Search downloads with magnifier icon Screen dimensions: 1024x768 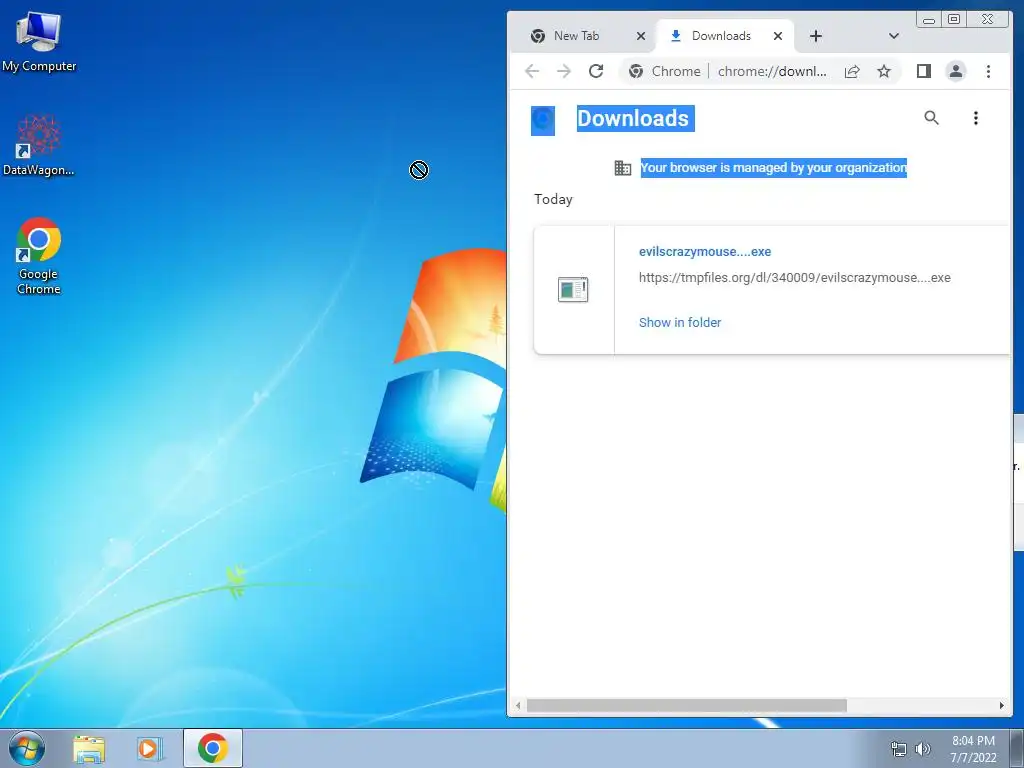931,118
